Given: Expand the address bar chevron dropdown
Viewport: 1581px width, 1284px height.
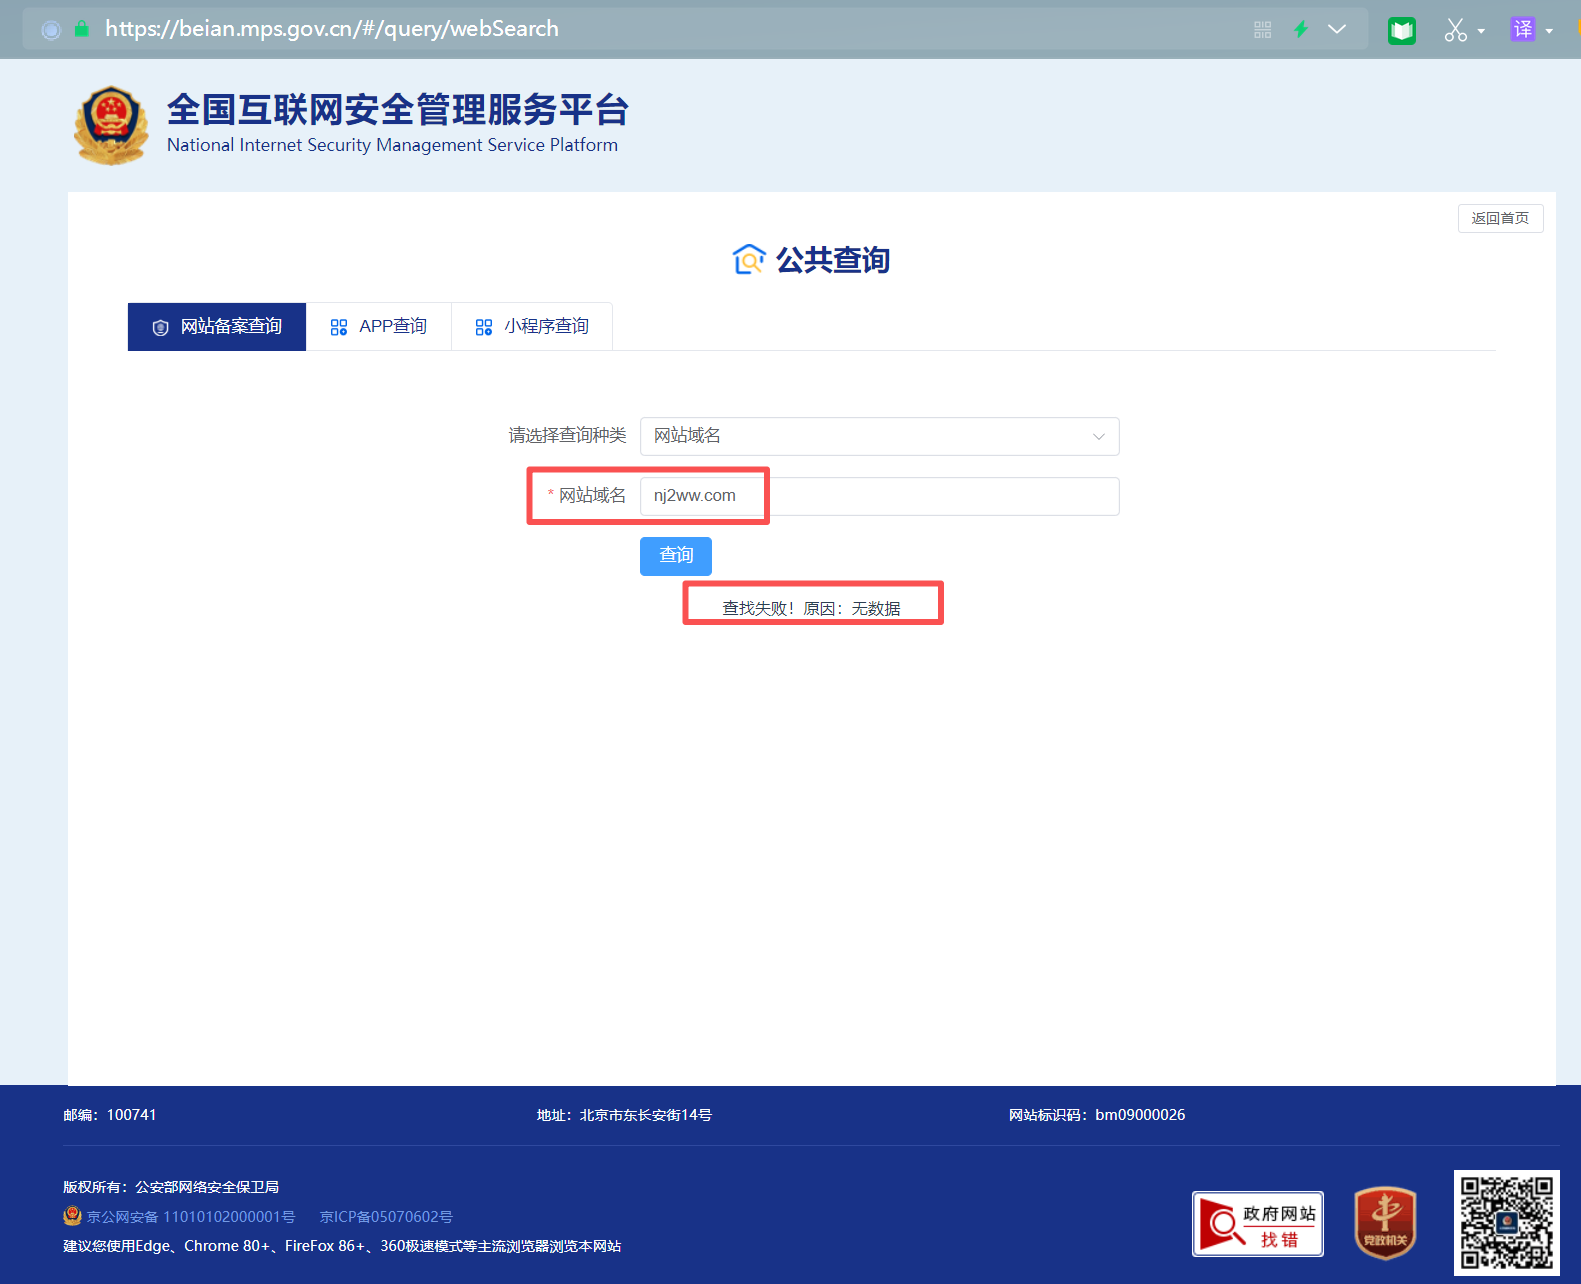Looking at the screenshot, I should point(1337,29).
